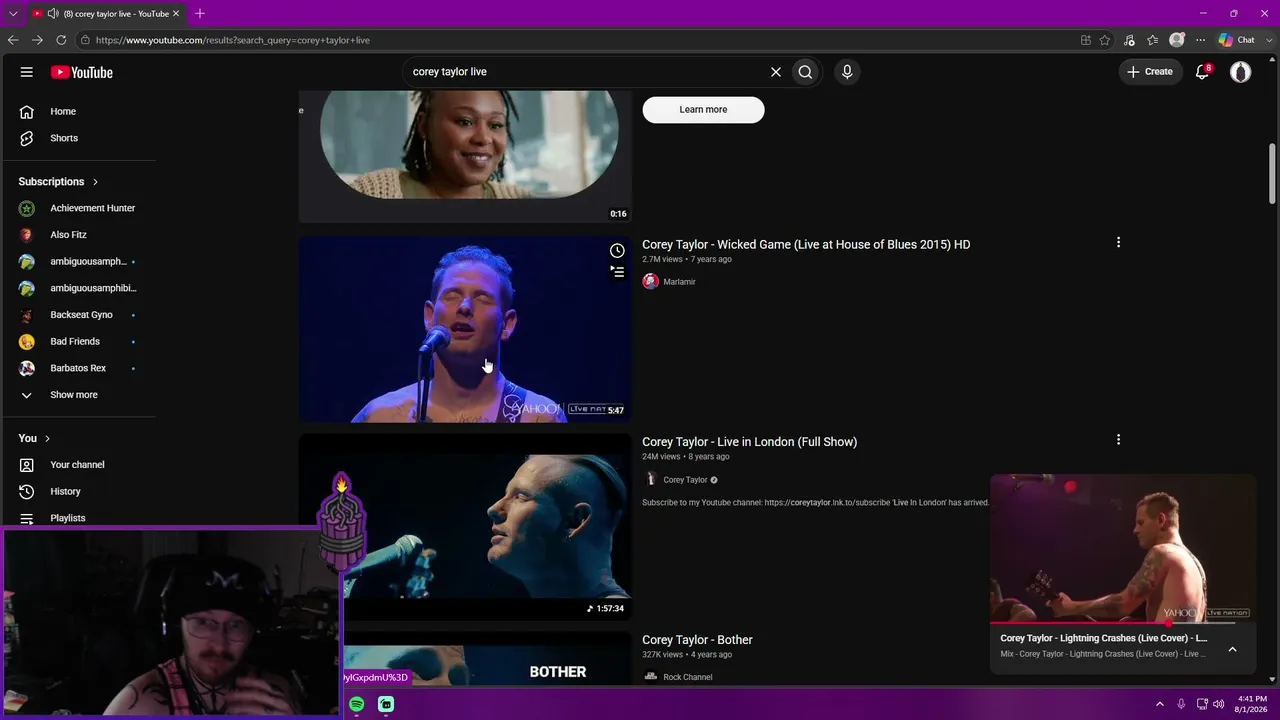Open the browser profile avatar
This screenshot has height=720, width=1280.
[x=1177, y=40]
